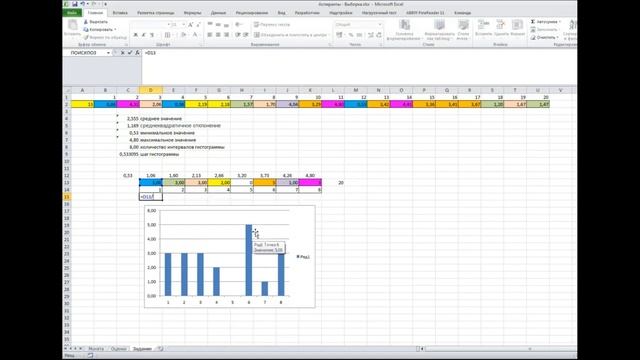Click the middle vertical align icon
Viewport: 640px width, 360px height.
(x=218, y=24)
